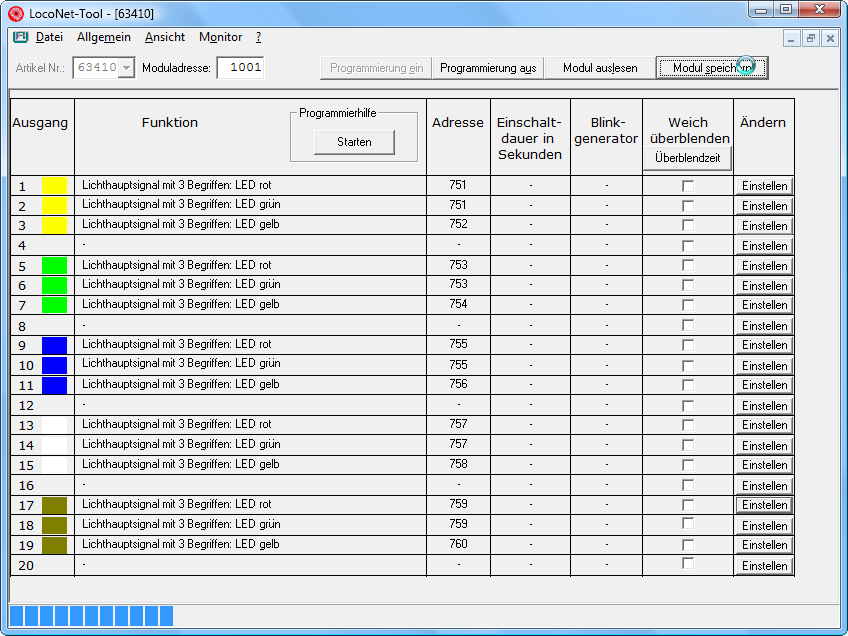The image size is (848, 636).
Task: Click the olive color swatch for Ausgang 17
Action: pos(55,505)
